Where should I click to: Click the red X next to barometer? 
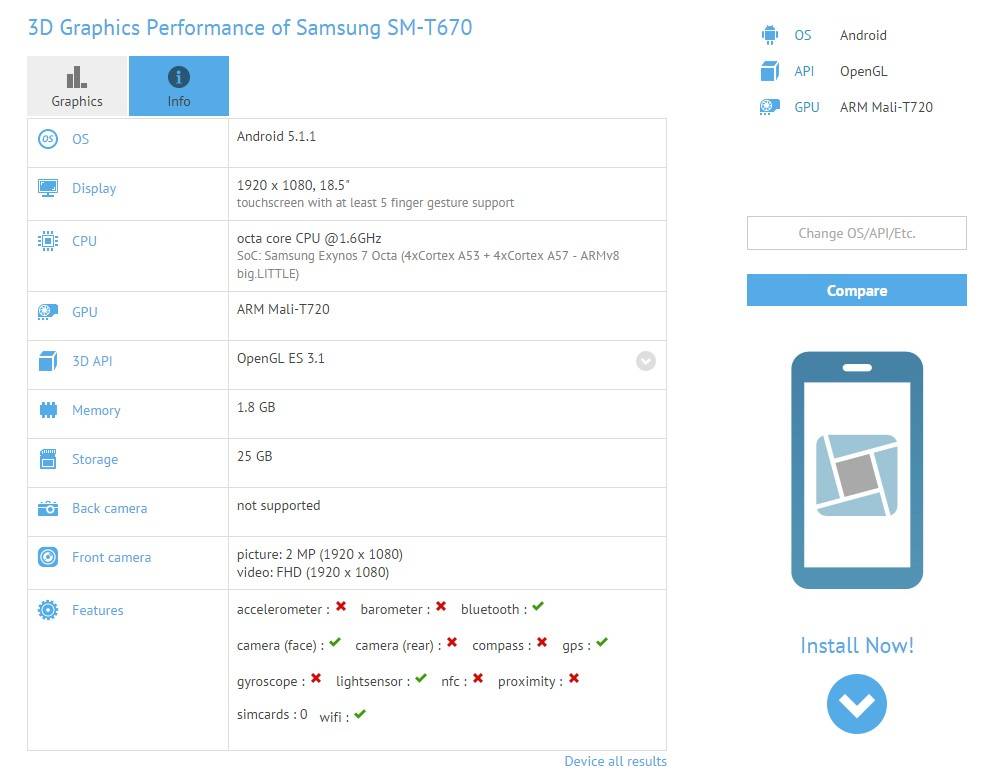(x=441, y=606)
